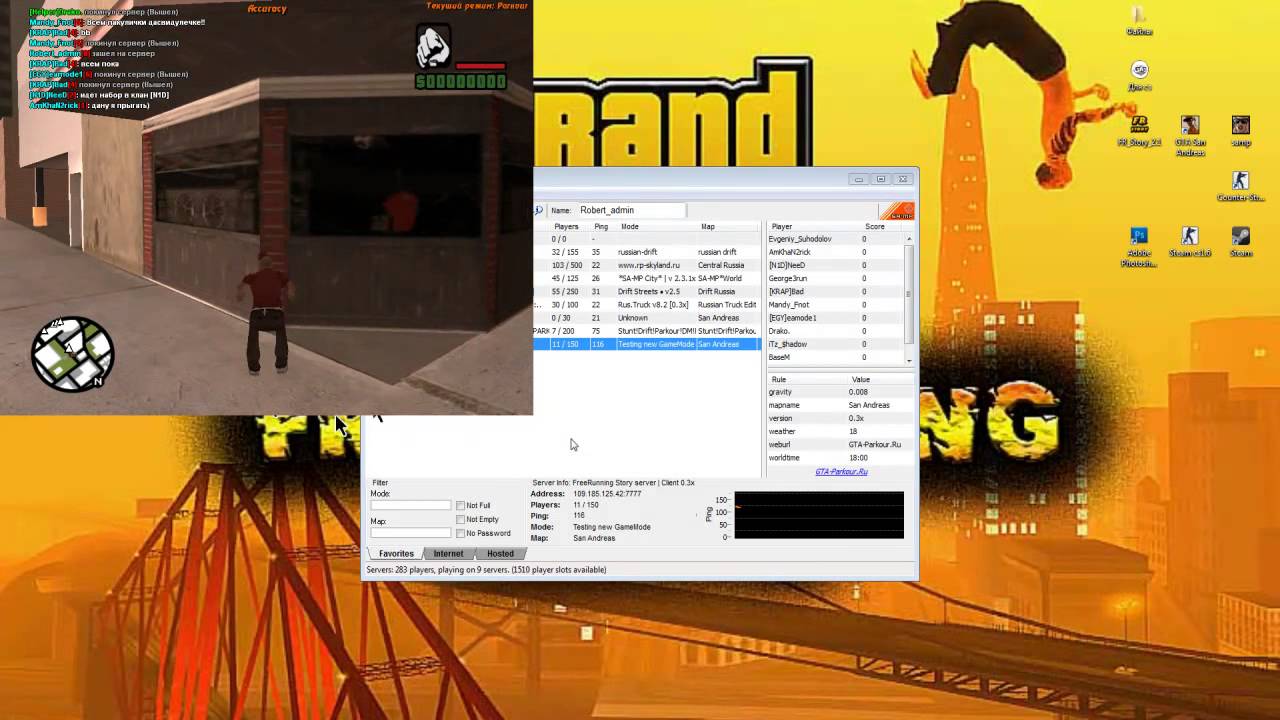Click the worldtime rule row

(x=840, y=457)
